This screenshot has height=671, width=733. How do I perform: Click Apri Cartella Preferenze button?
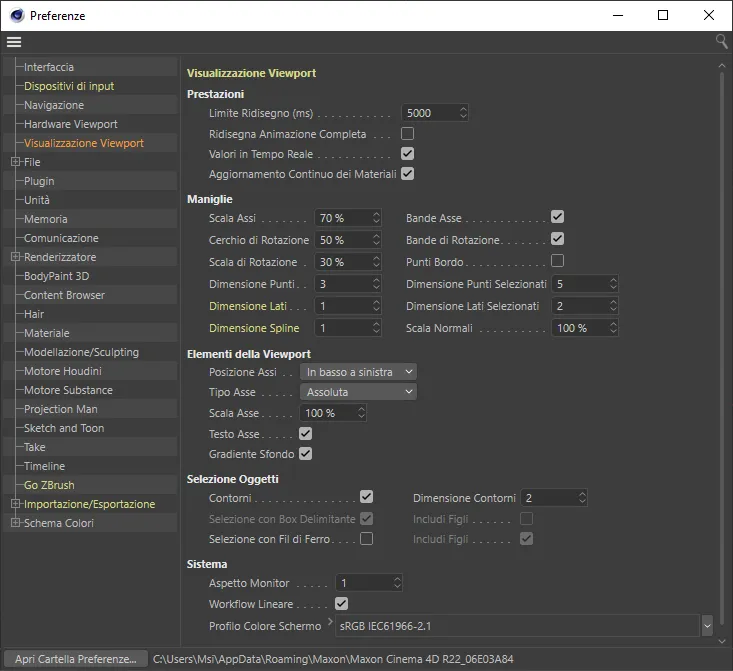coord(76,659)
